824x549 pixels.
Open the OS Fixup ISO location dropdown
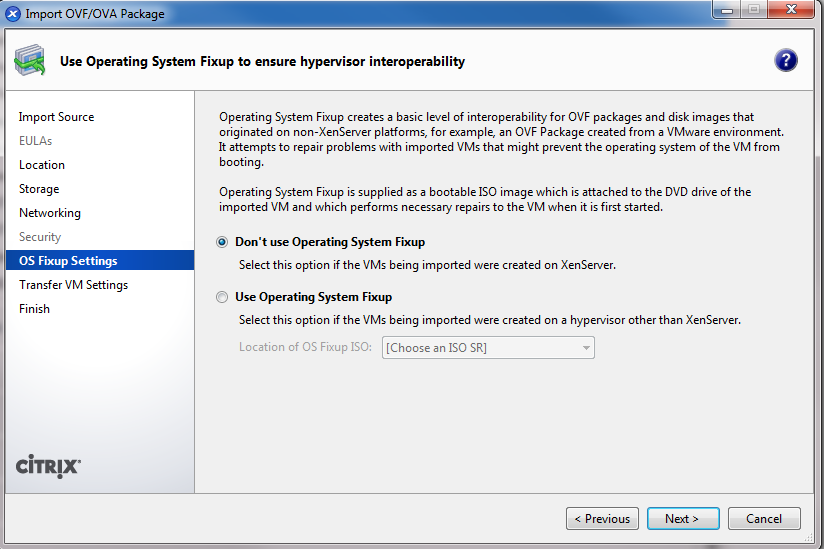(488, 348)
